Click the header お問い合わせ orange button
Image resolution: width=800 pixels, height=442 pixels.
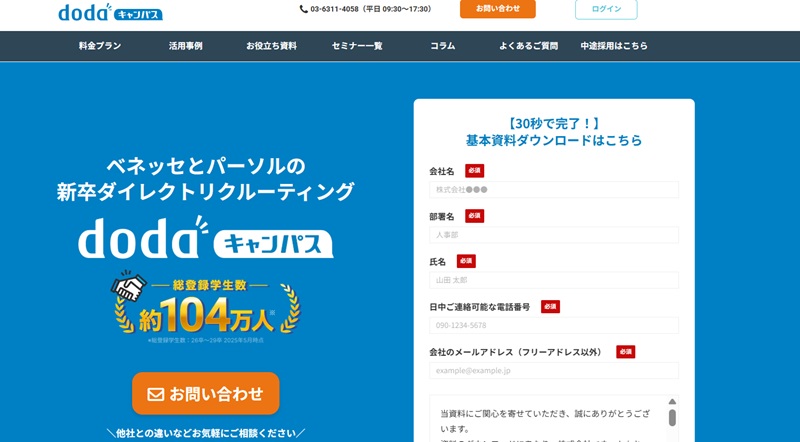497,9
